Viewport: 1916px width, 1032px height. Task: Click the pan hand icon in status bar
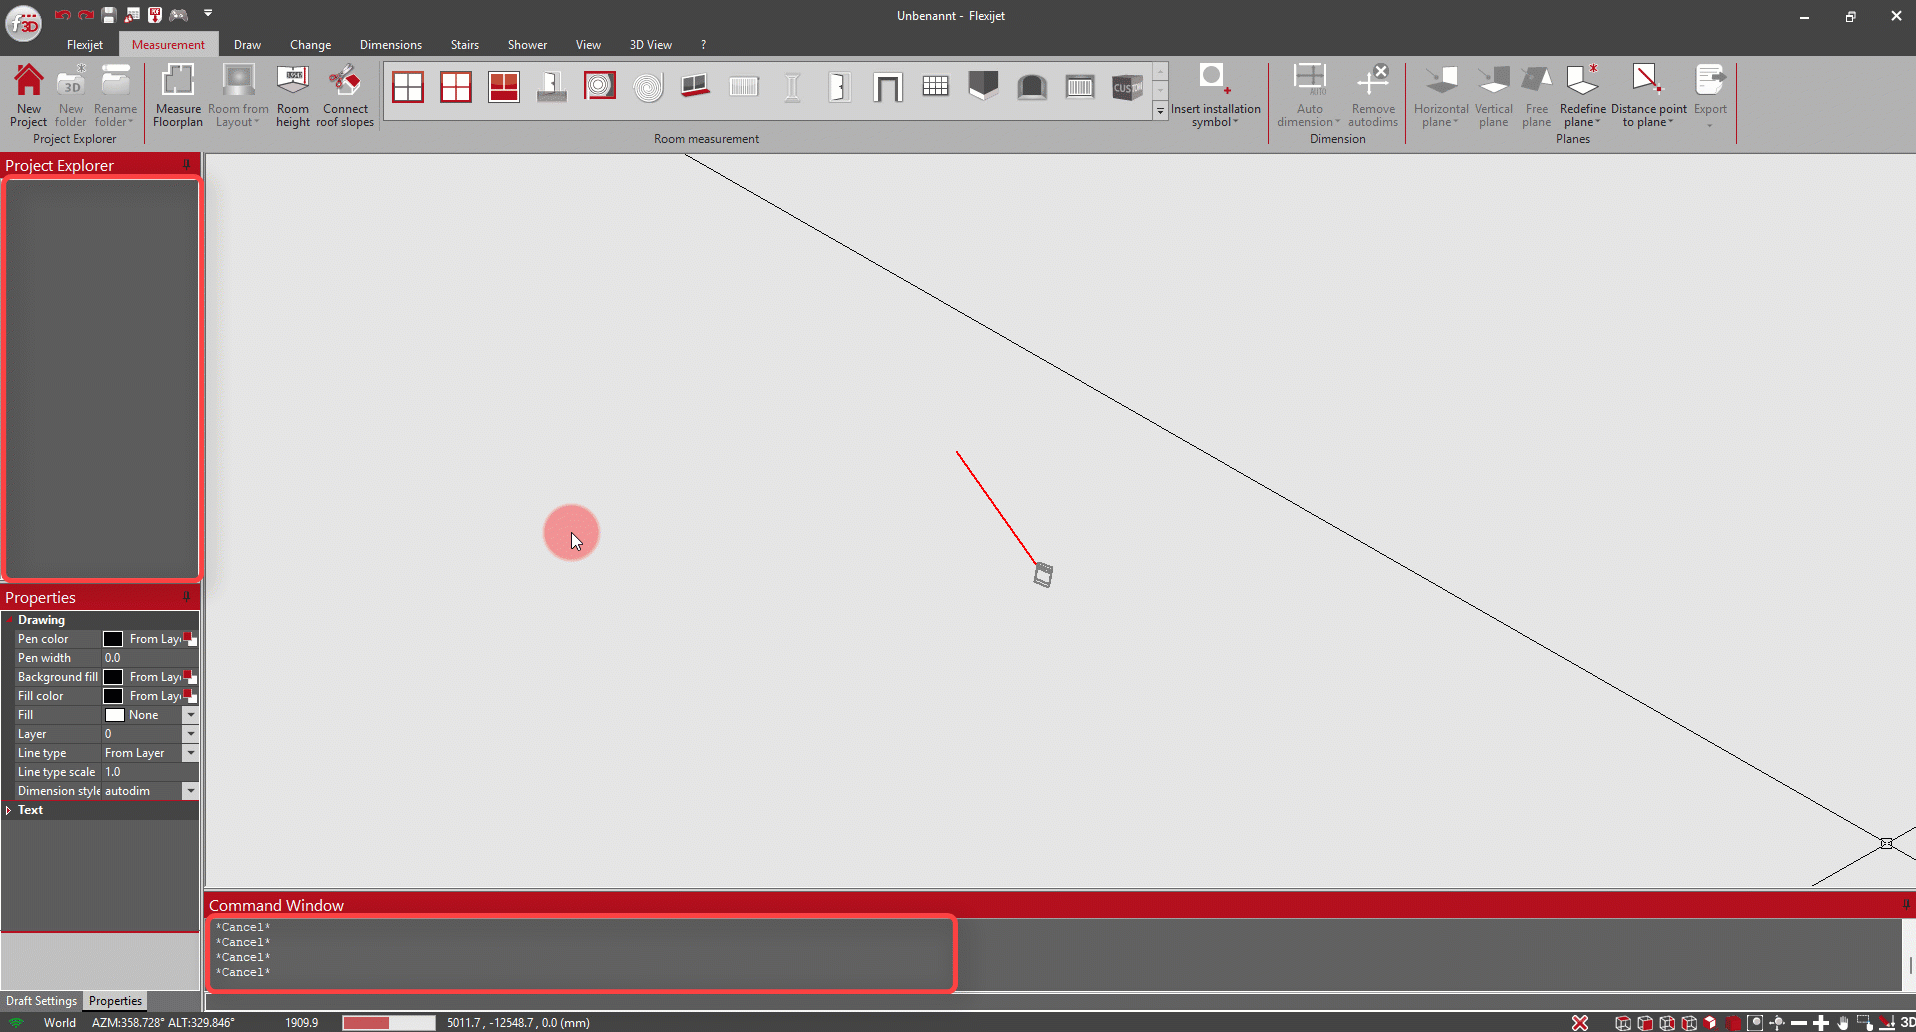[x=1843, y=1022]
